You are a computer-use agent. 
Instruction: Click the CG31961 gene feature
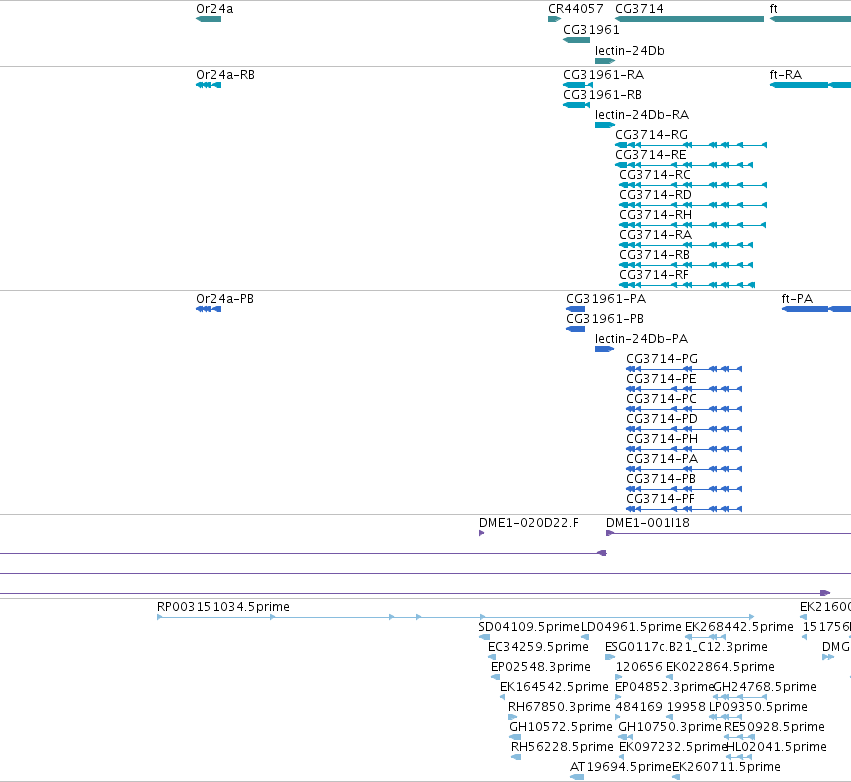pyautogui.click(x=576, y=40)
